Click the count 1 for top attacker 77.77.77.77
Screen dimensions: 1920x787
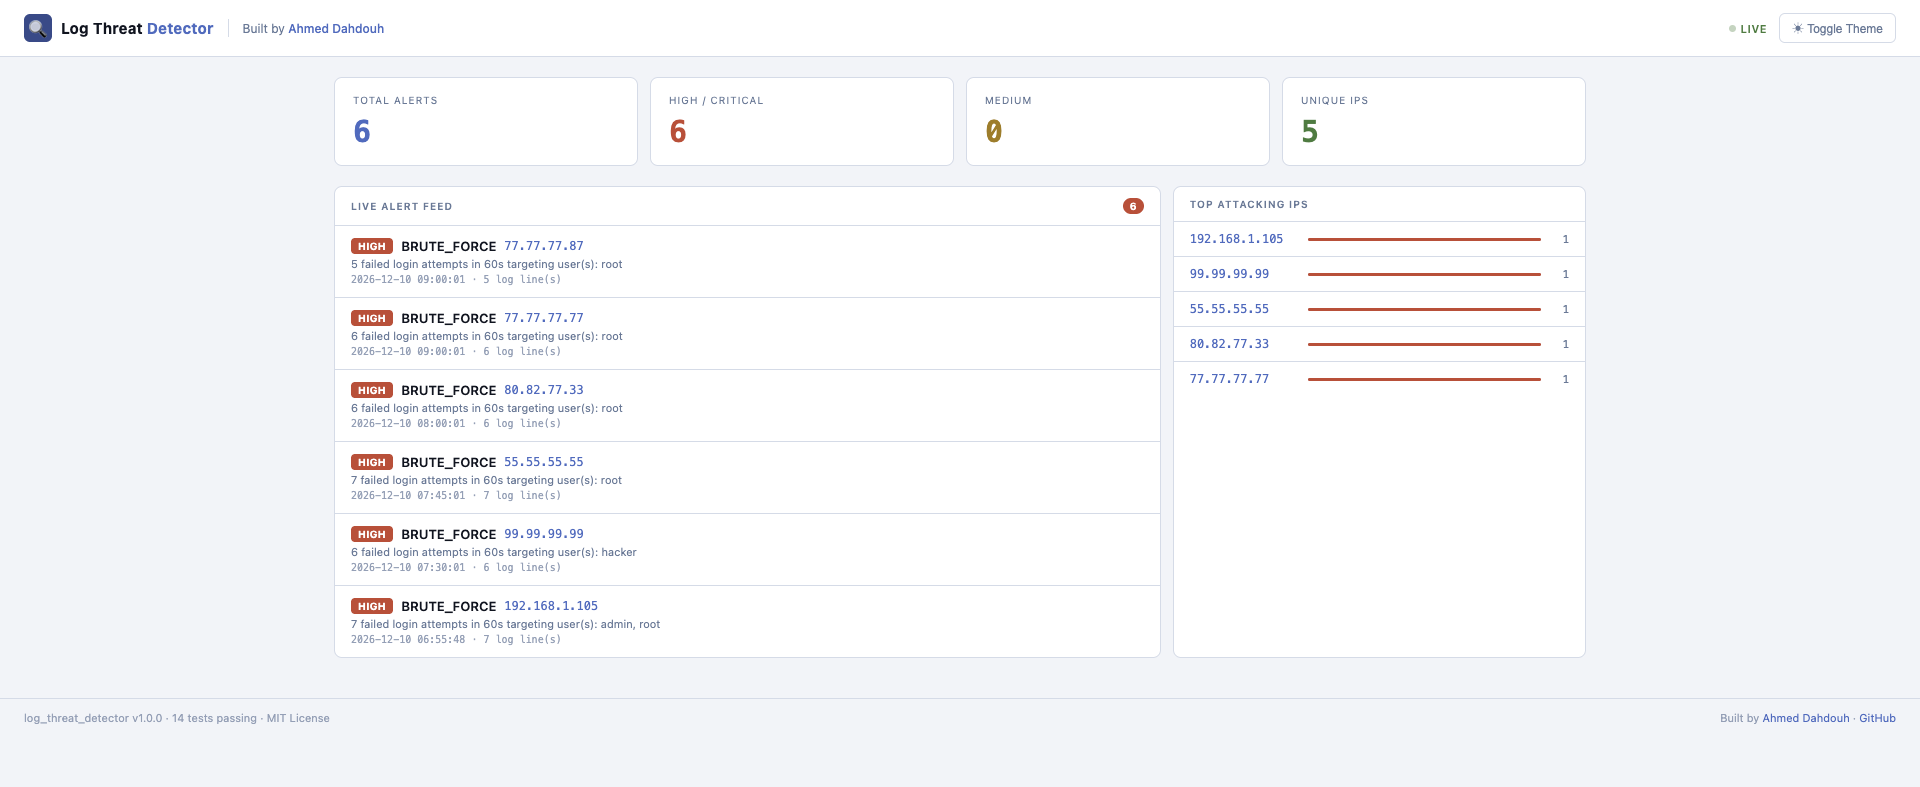[1566, 379]
